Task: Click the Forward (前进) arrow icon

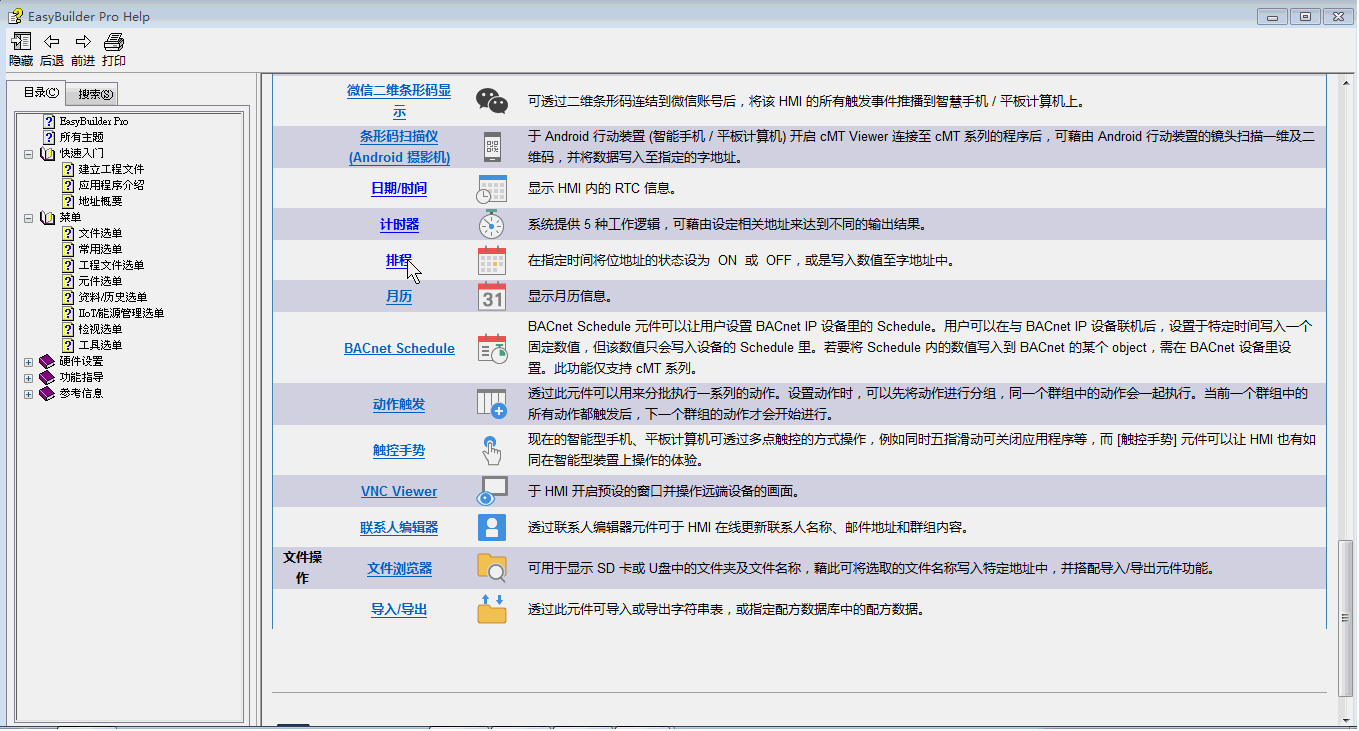Action: [x=83, y=42]
